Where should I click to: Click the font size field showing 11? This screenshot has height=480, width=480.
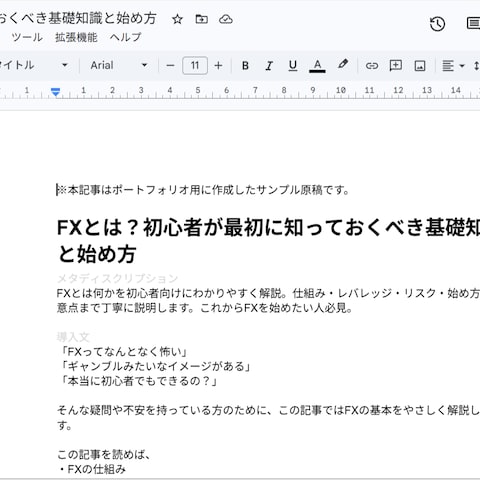(195, 66)
